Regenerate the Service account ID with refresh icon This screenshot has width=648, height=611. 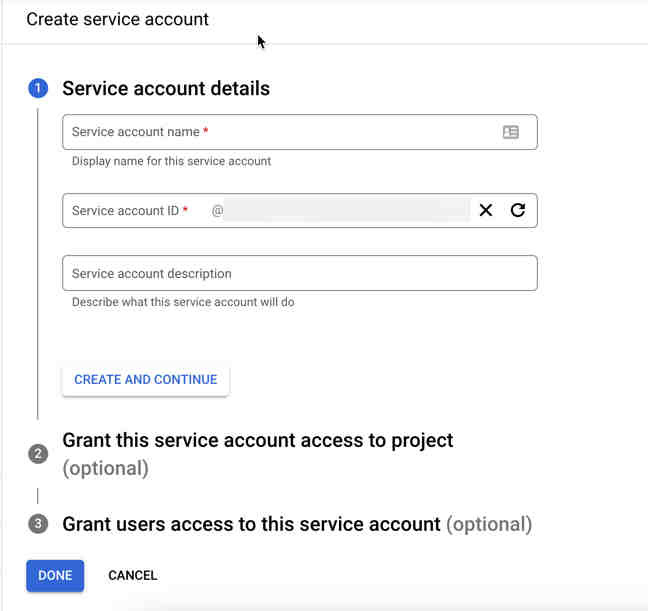517,210
